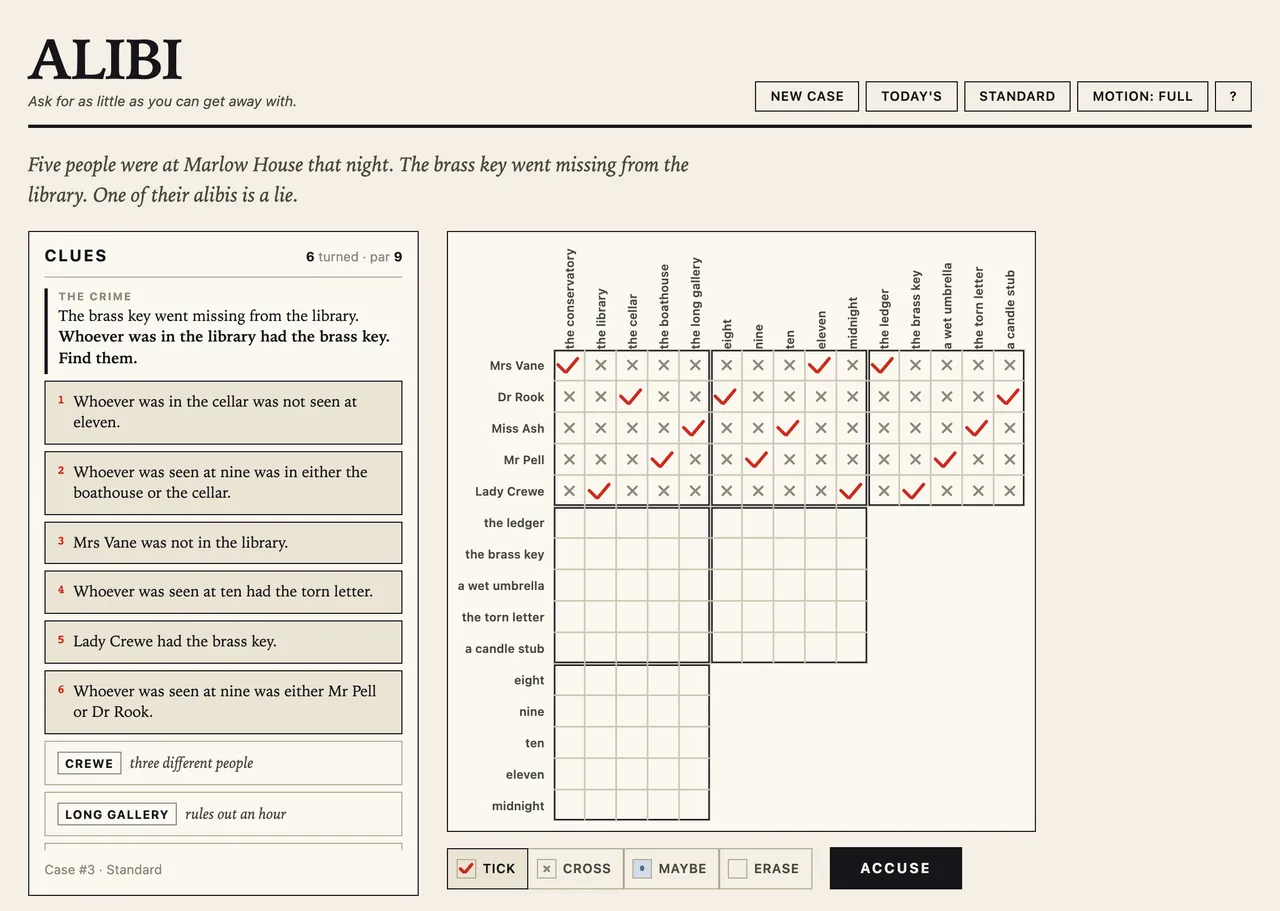Viewport: 1280px width, 911px height.
Task: Click clue 6 about Mr Pell or Dr Rook
Action: 223,701
